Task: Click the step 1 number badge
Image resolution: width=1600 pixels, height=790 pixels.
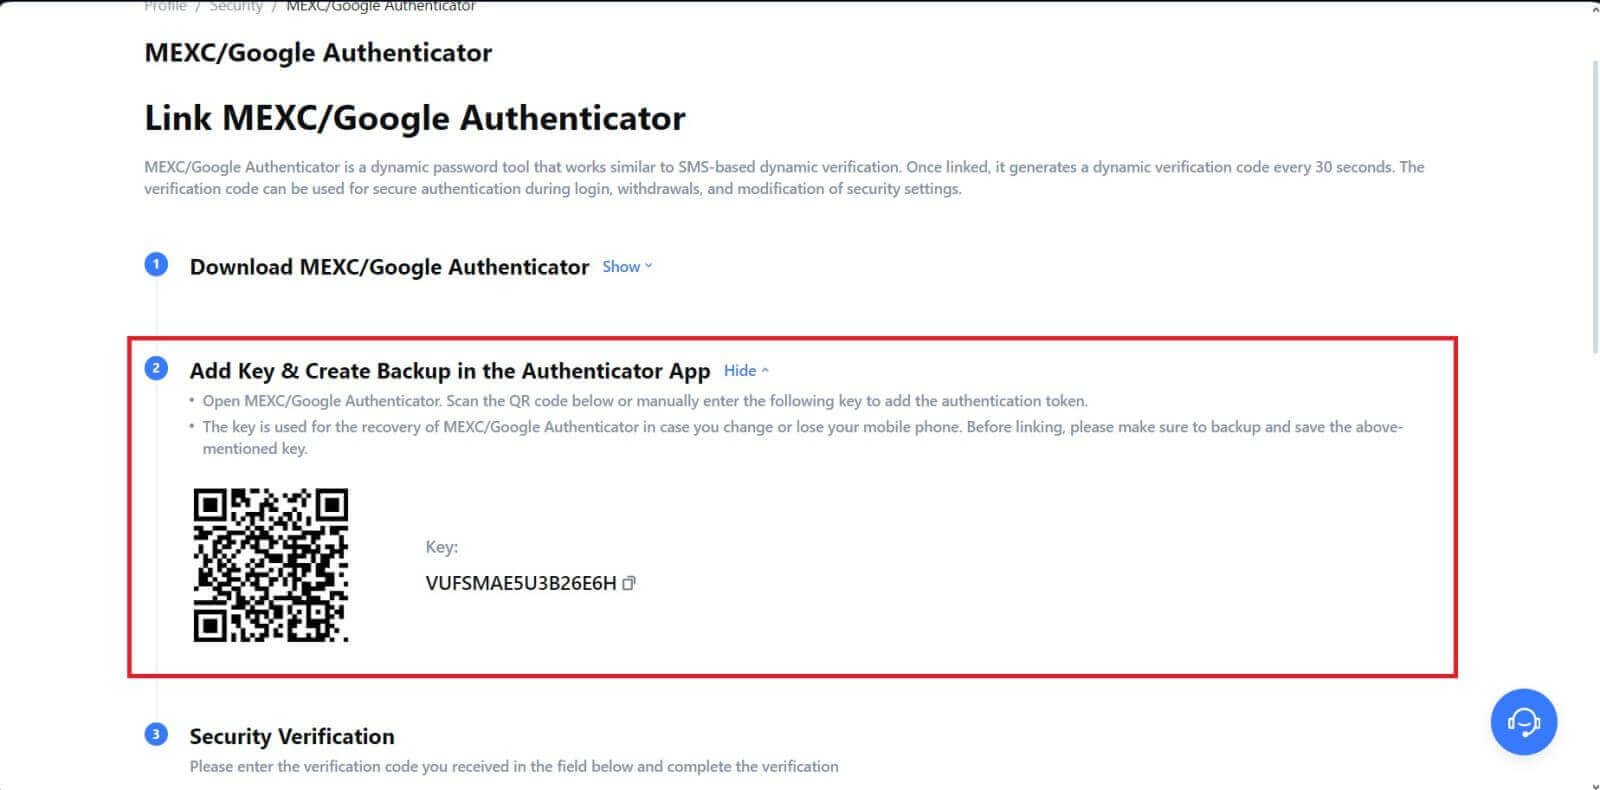Action: coord(156,265)
